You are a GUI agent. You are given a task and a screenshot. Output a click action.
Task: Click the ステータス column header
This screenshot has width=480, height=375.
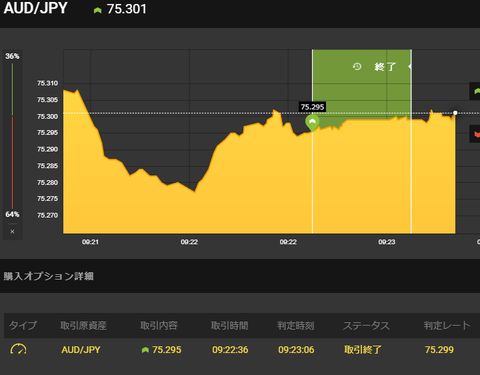[366, 325]
